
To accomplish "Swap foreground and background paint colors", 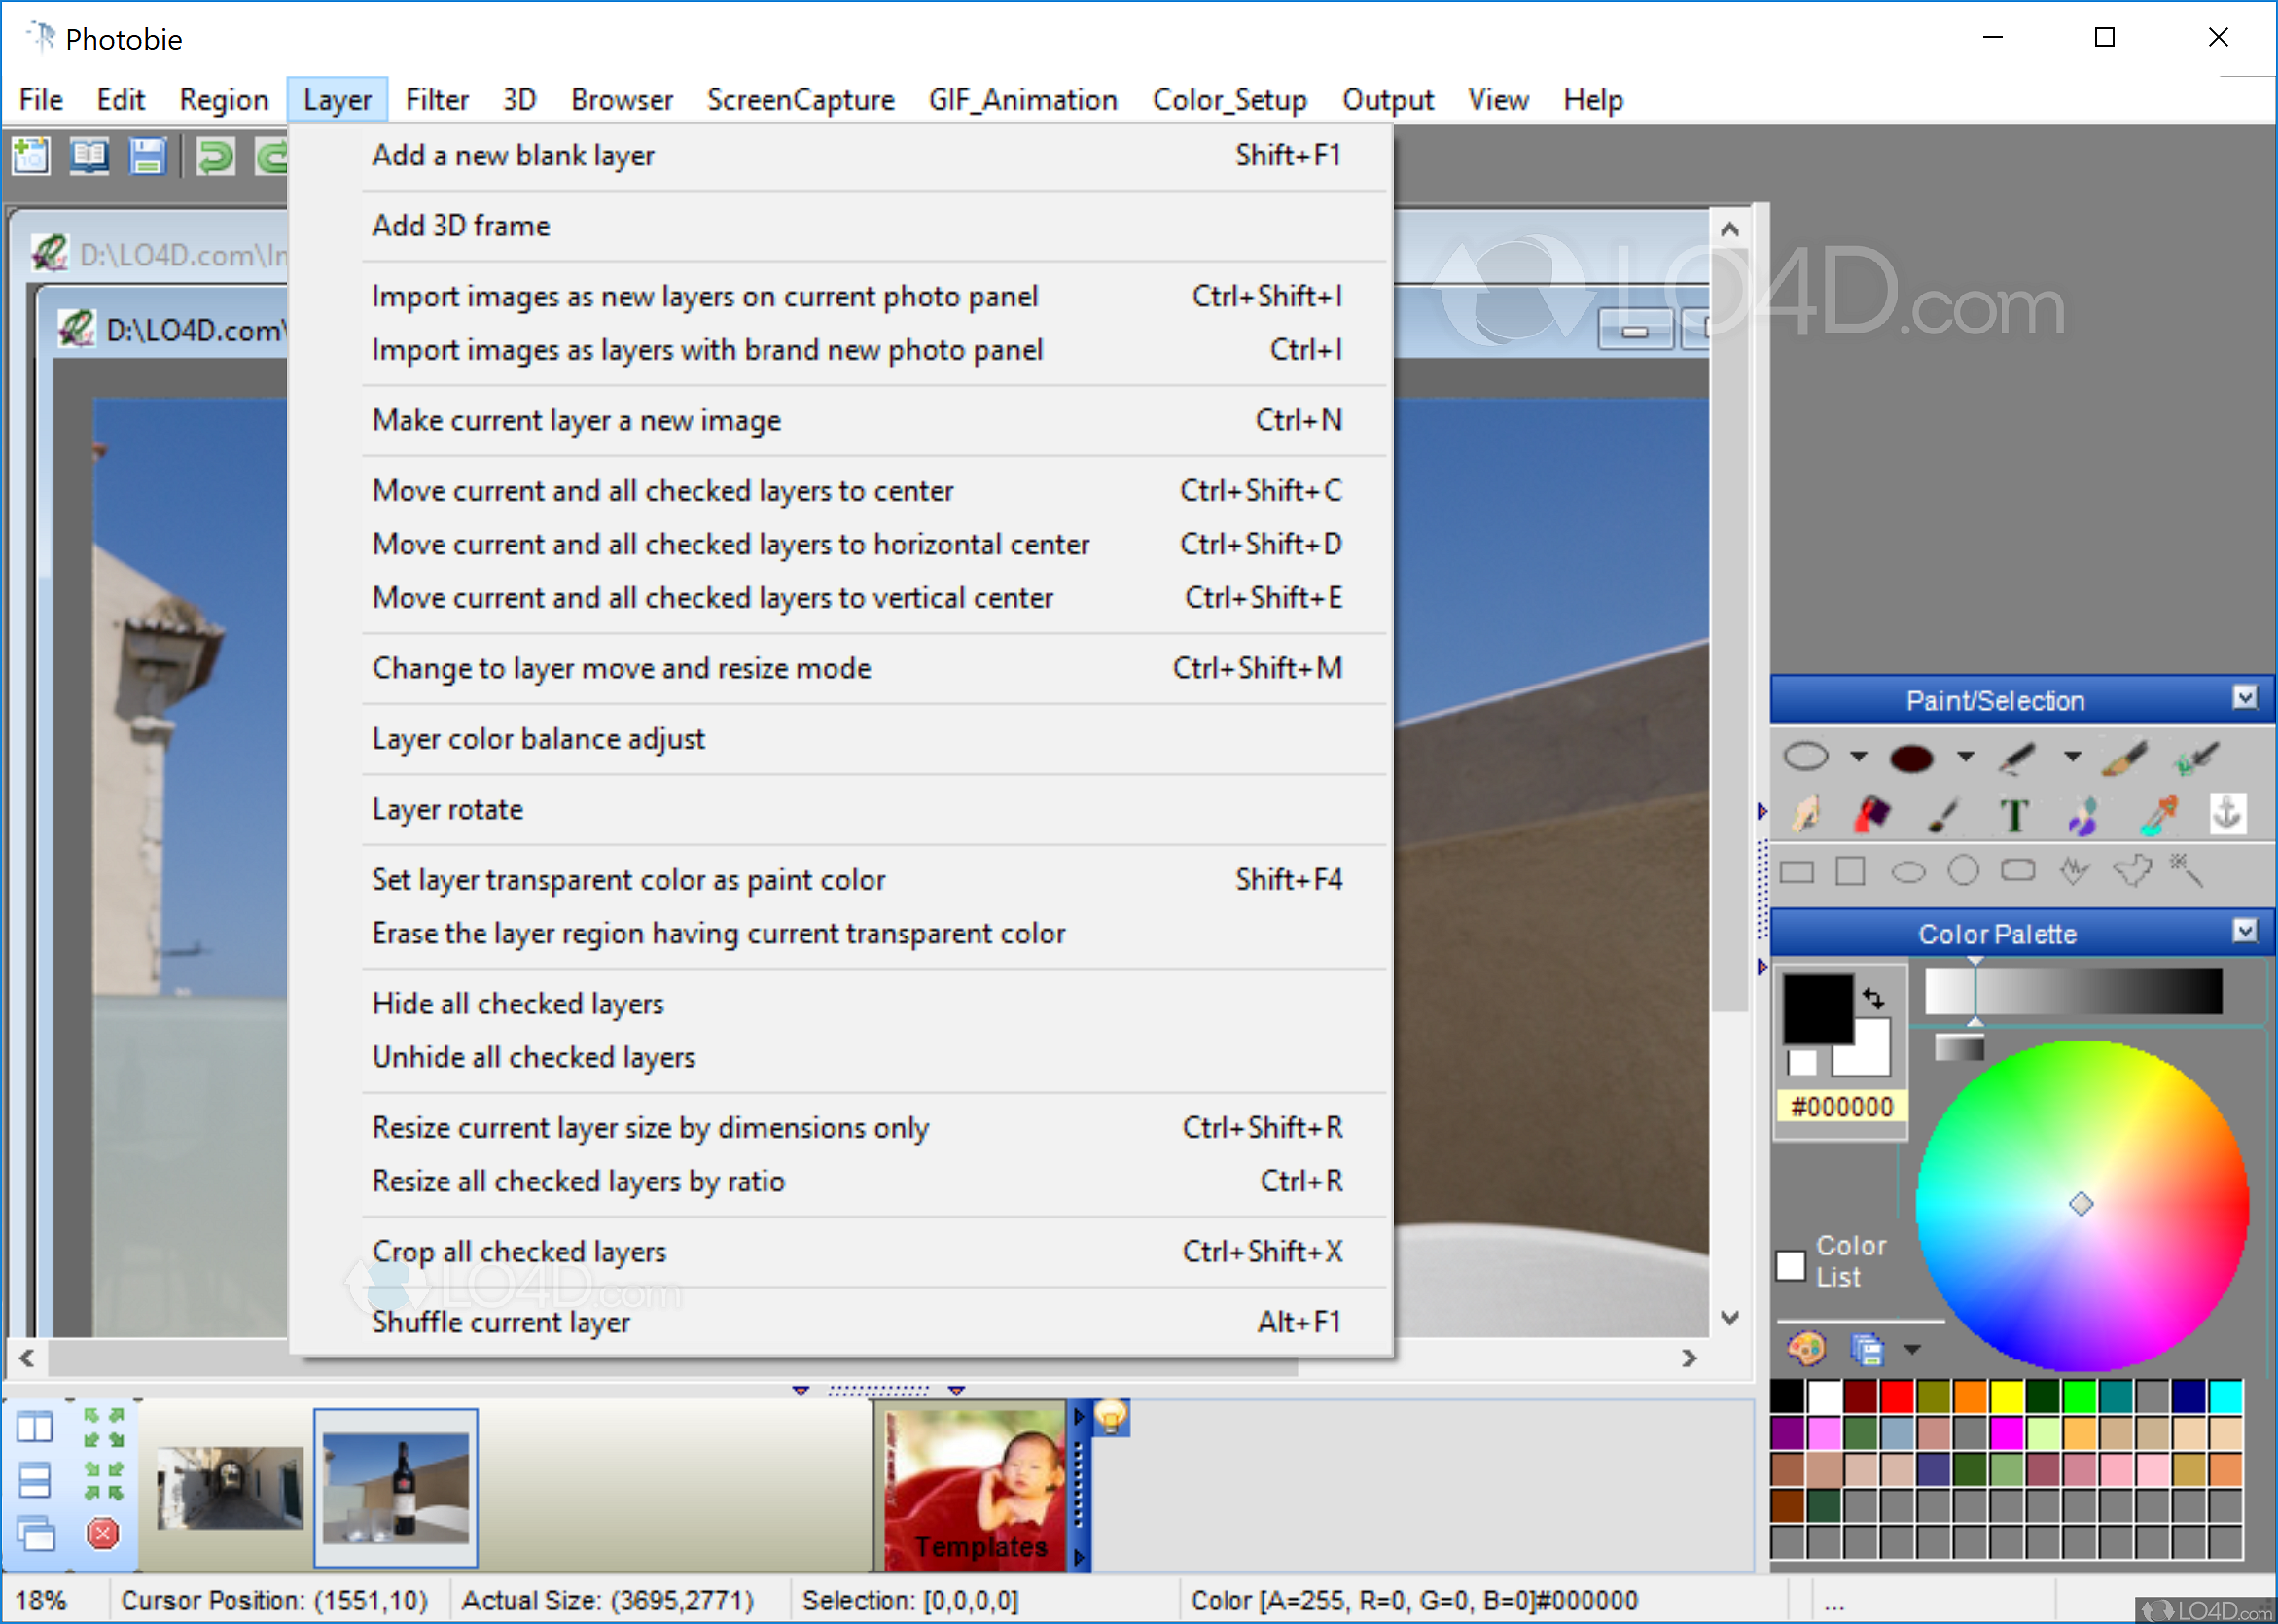I will pyautogui.click(x=1875, y=998).
